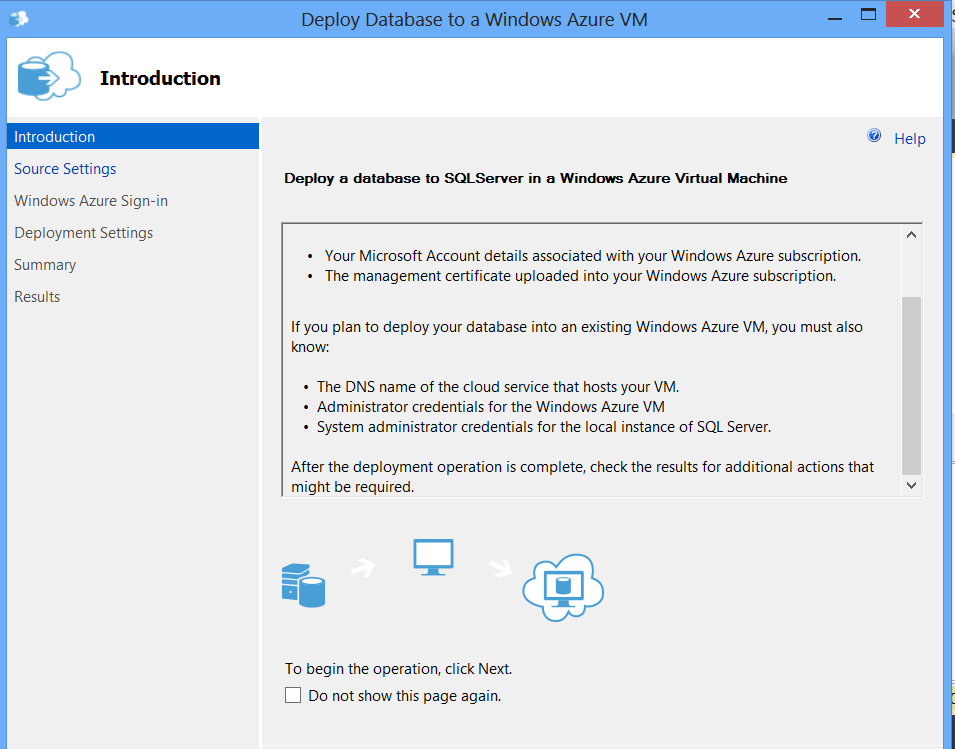This screenshot has width=955, height=749.
Task: Open the Help link
Action: click(909, 139)
